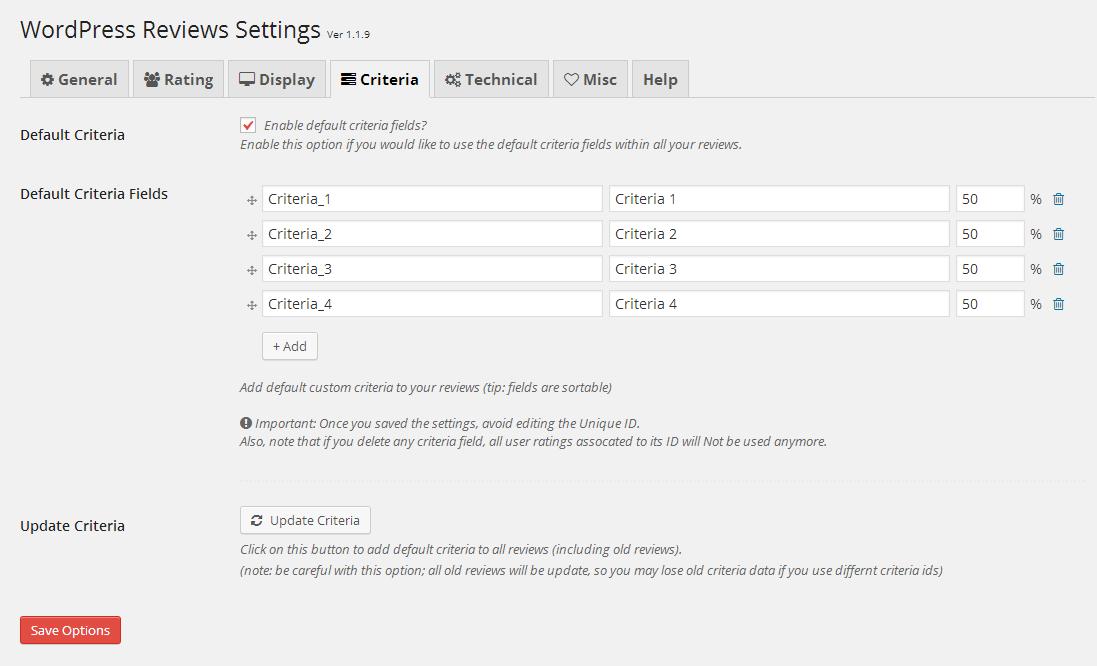Edit the 'Criteria 3' label field
Viewport: 1097px width, 666px height.
(x=779, y=269)
